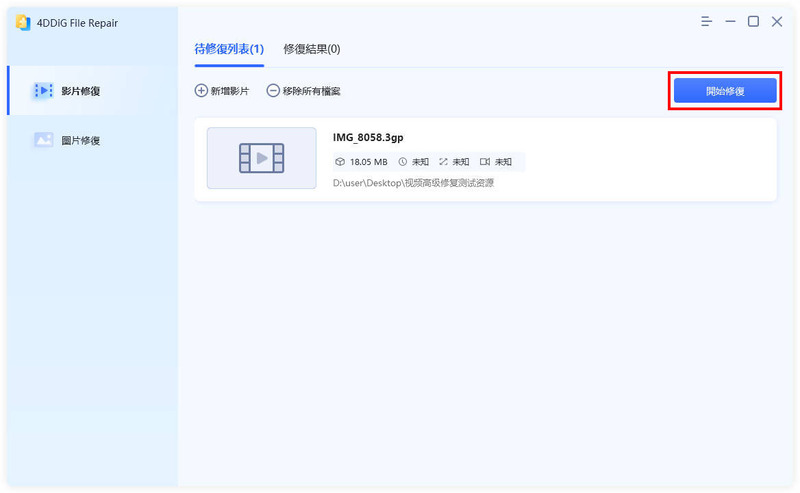
Task: Click the D:\user\Desktop file path text
Action: click(x=413, y=183)
